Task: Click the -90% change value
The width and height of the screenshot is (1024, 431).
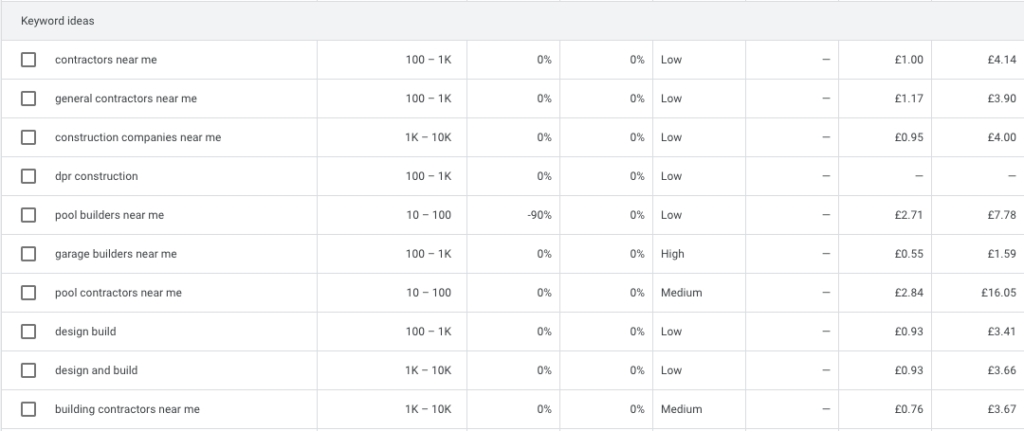Action: [538, 215]
